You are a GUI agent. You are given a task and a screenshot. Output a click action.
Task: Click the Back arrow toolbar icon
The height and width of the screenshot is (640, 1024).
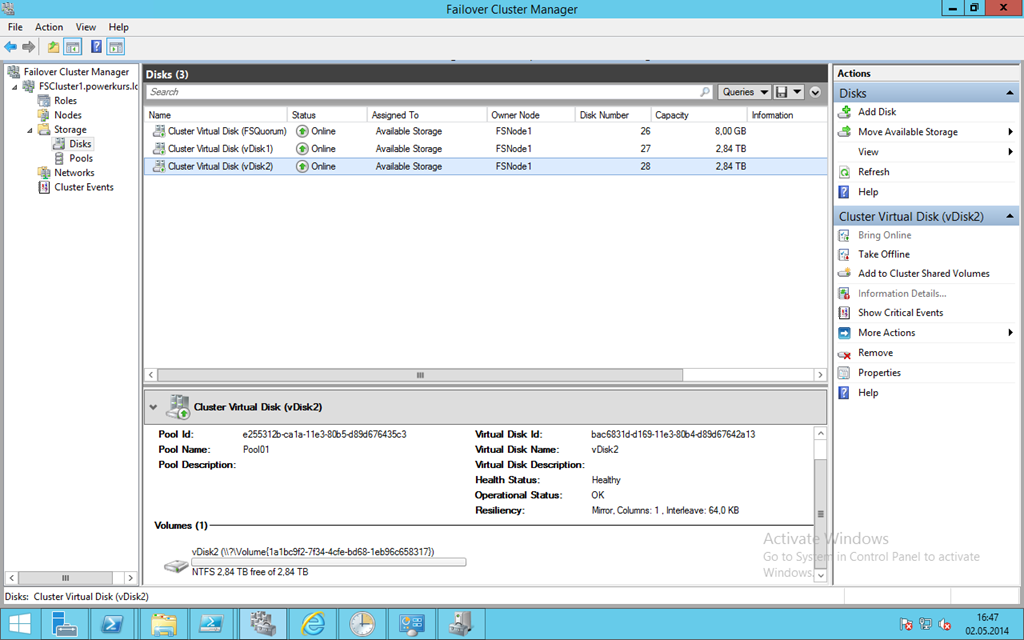click(x=10, y=47)
